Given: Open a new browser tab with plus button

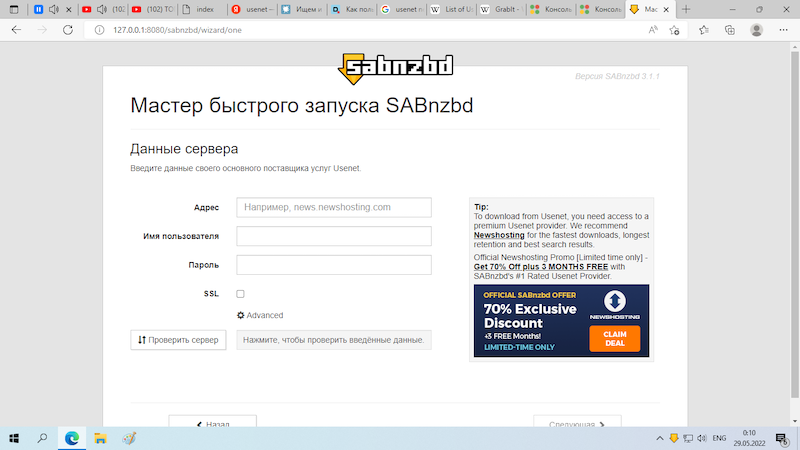Looking at the screenshot, I should 686,9.
